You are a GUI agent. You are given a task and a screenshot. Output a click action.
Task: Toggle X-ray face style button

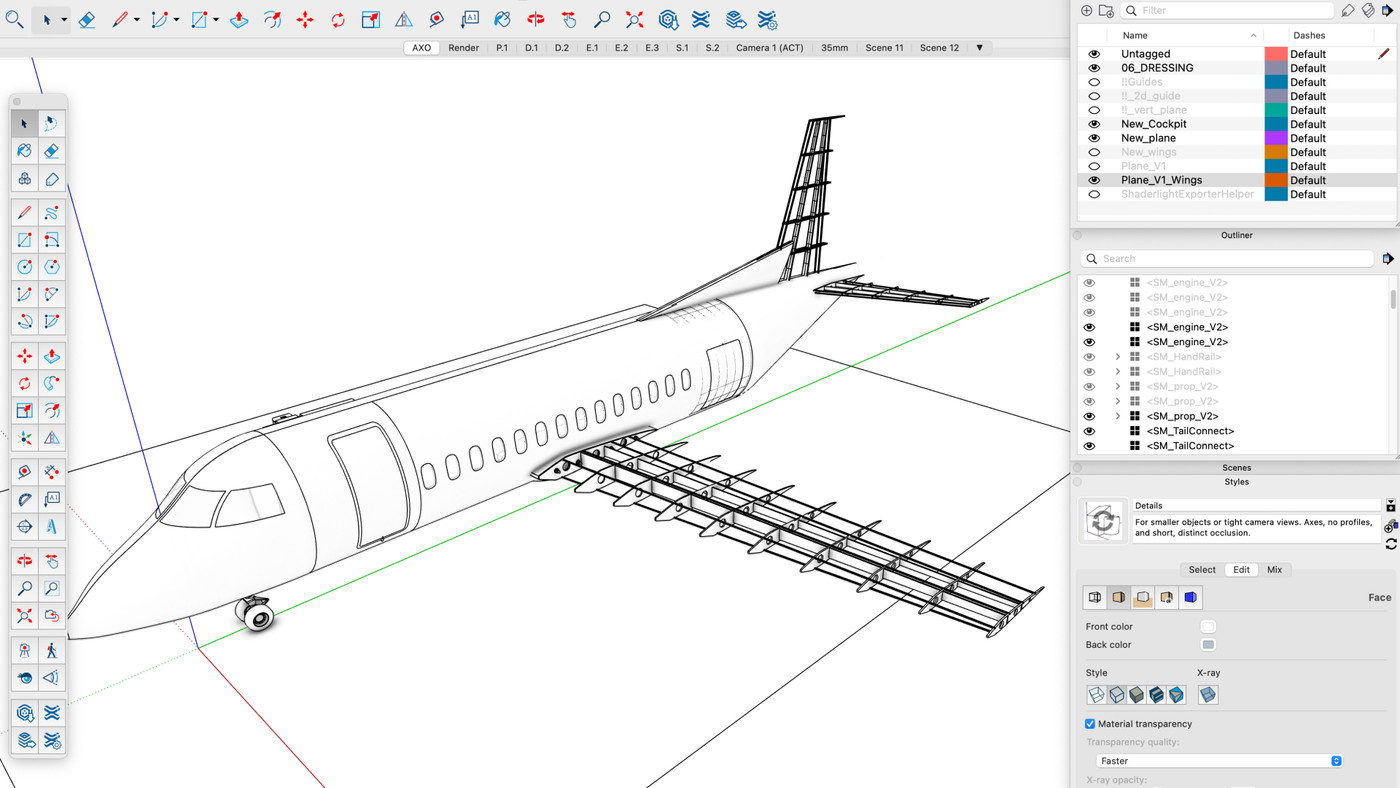[1208, 695]
